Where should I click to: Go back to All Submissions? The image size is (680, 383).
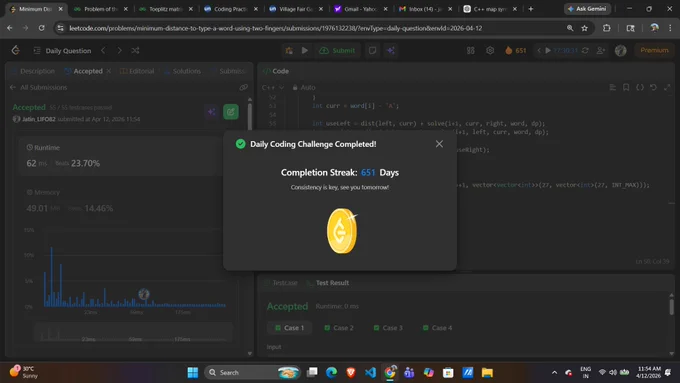pos(39,87)
